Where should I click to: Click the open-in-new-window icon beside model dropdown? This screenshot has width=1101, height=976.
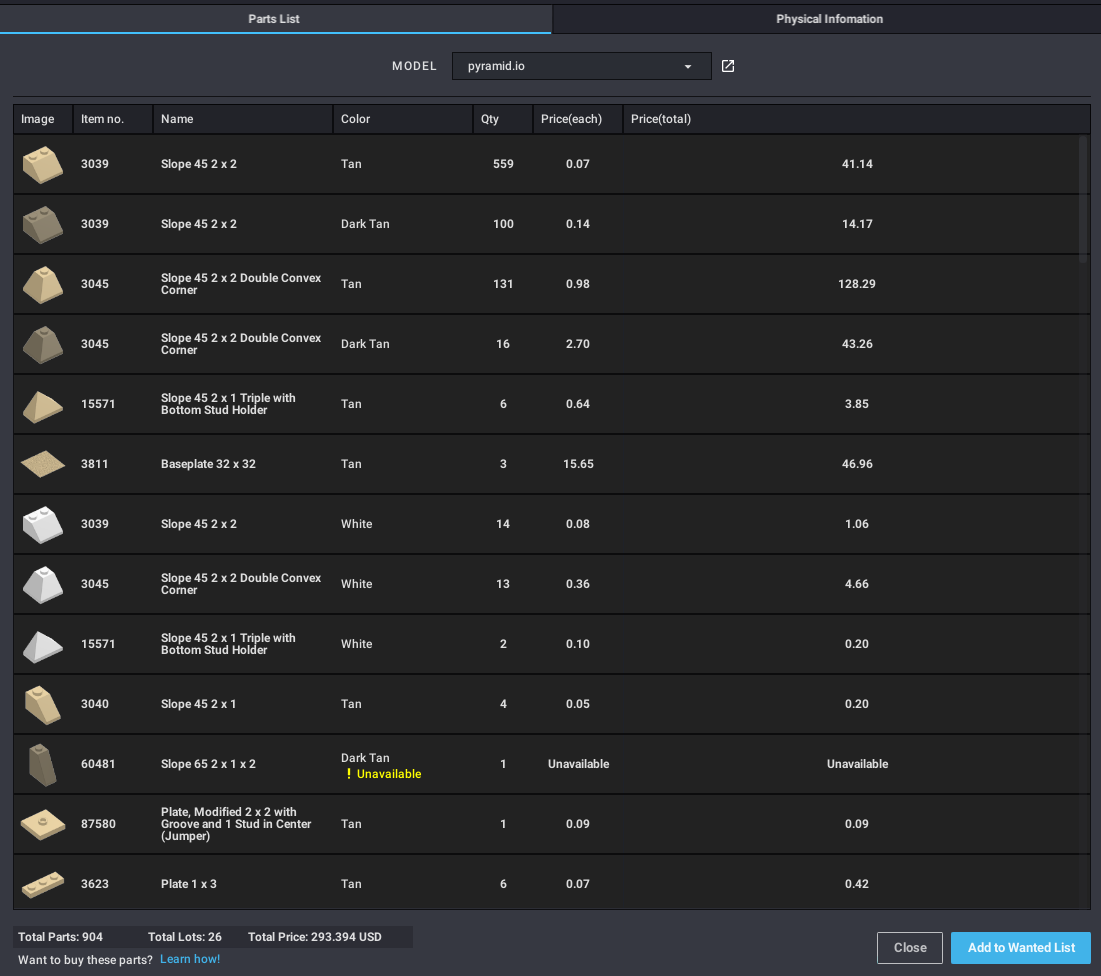728,66
